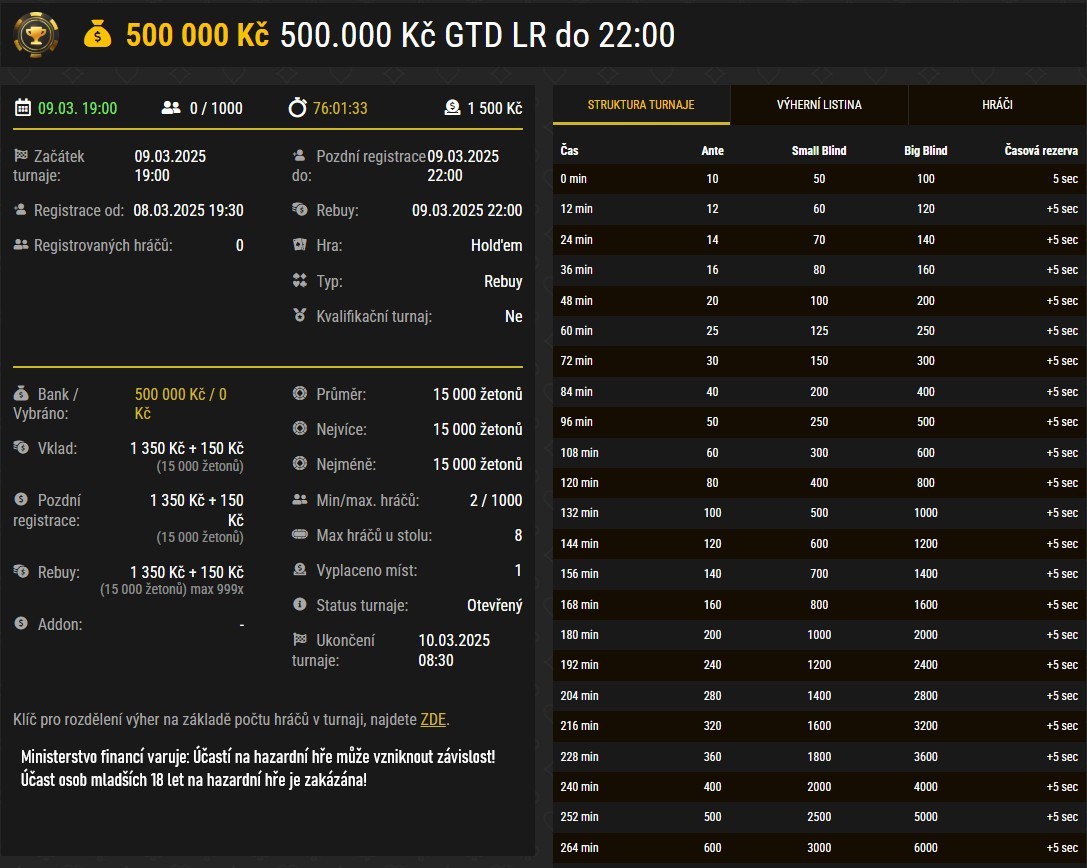Image resolution: width=1087 pixels, height=868 pixels.
Task: Click the chip icon next to Nejméně
Action: [x=299, y=462]
